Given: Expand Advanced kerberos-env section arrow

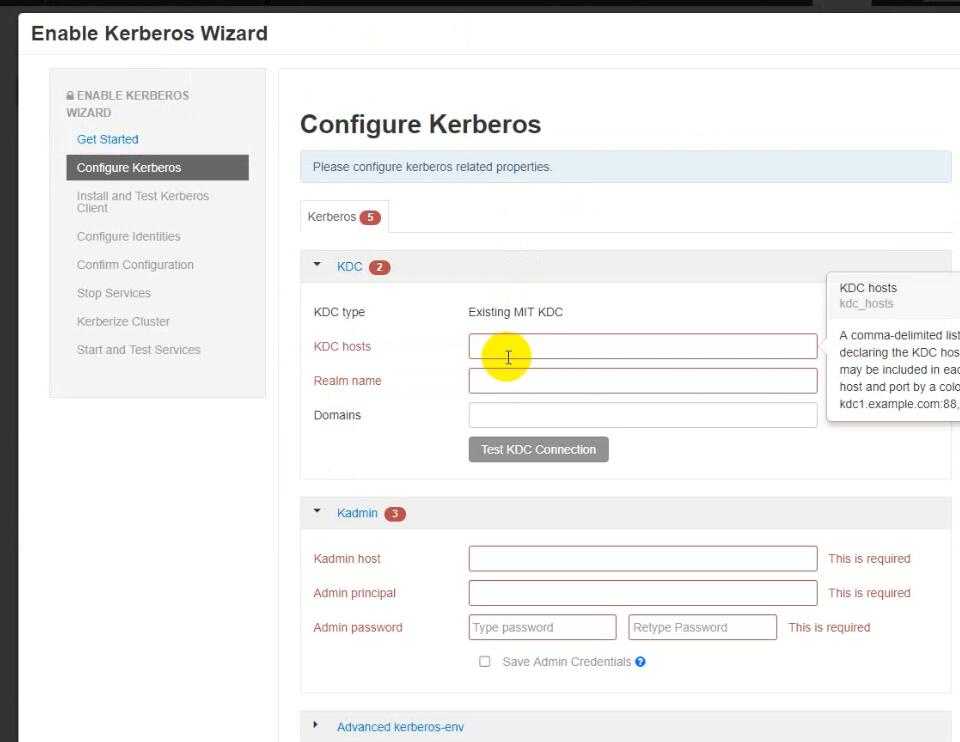Looking at the screenshot, I should click(x=315, y=725).
